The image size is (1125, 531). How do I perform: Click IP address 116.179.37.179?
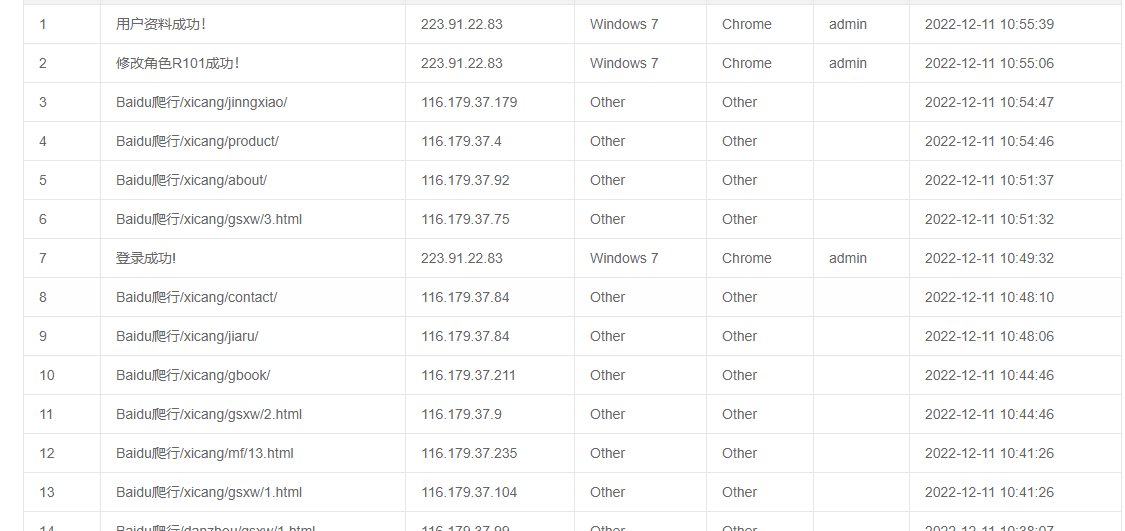[x=469, y=102]
